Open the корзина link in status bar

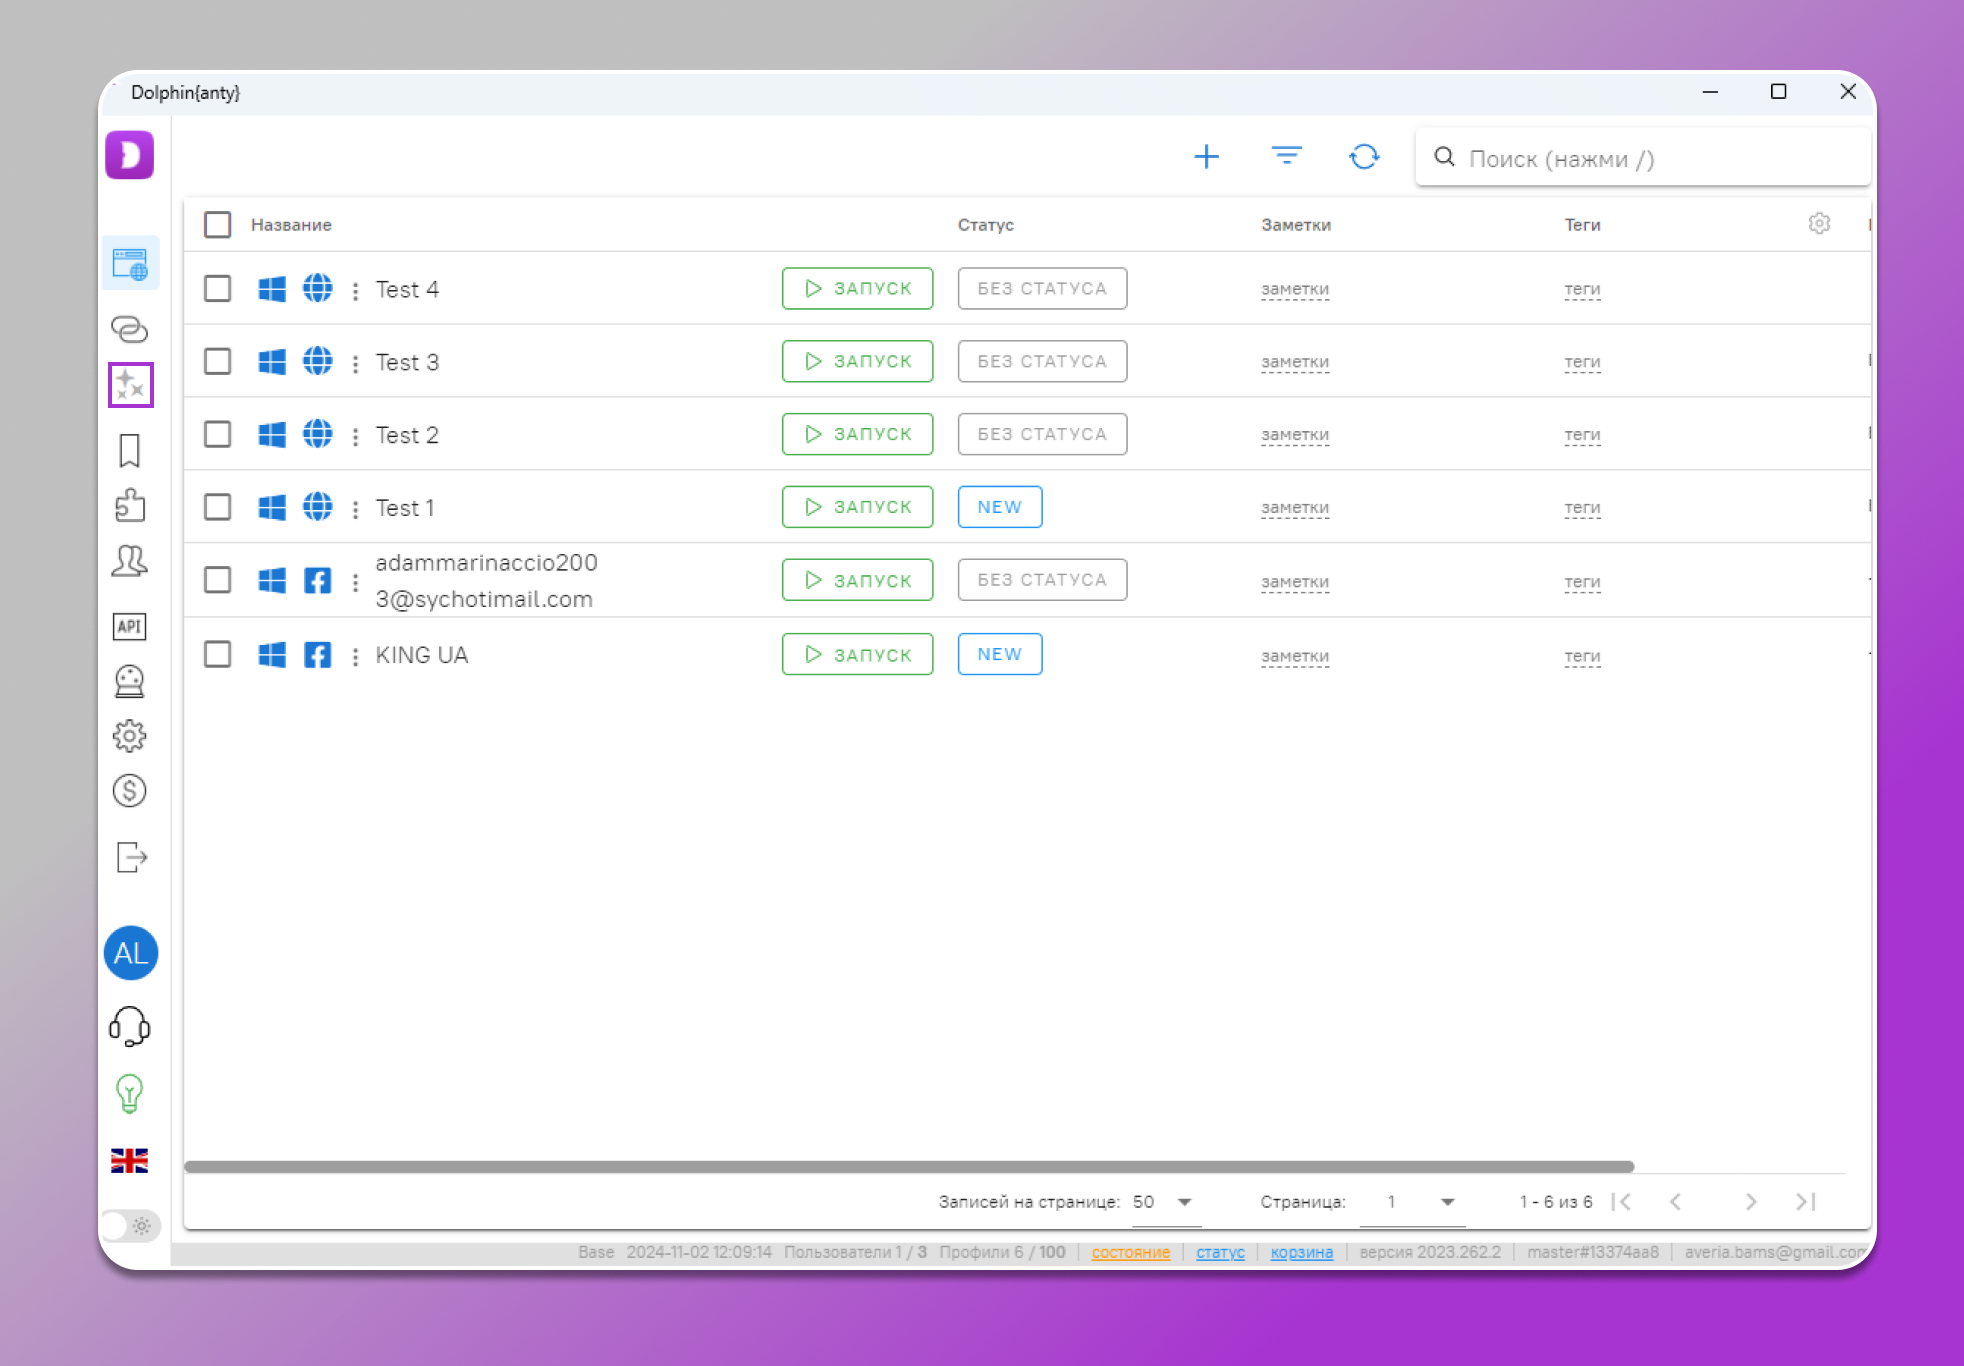[x=1301, y=1252]
